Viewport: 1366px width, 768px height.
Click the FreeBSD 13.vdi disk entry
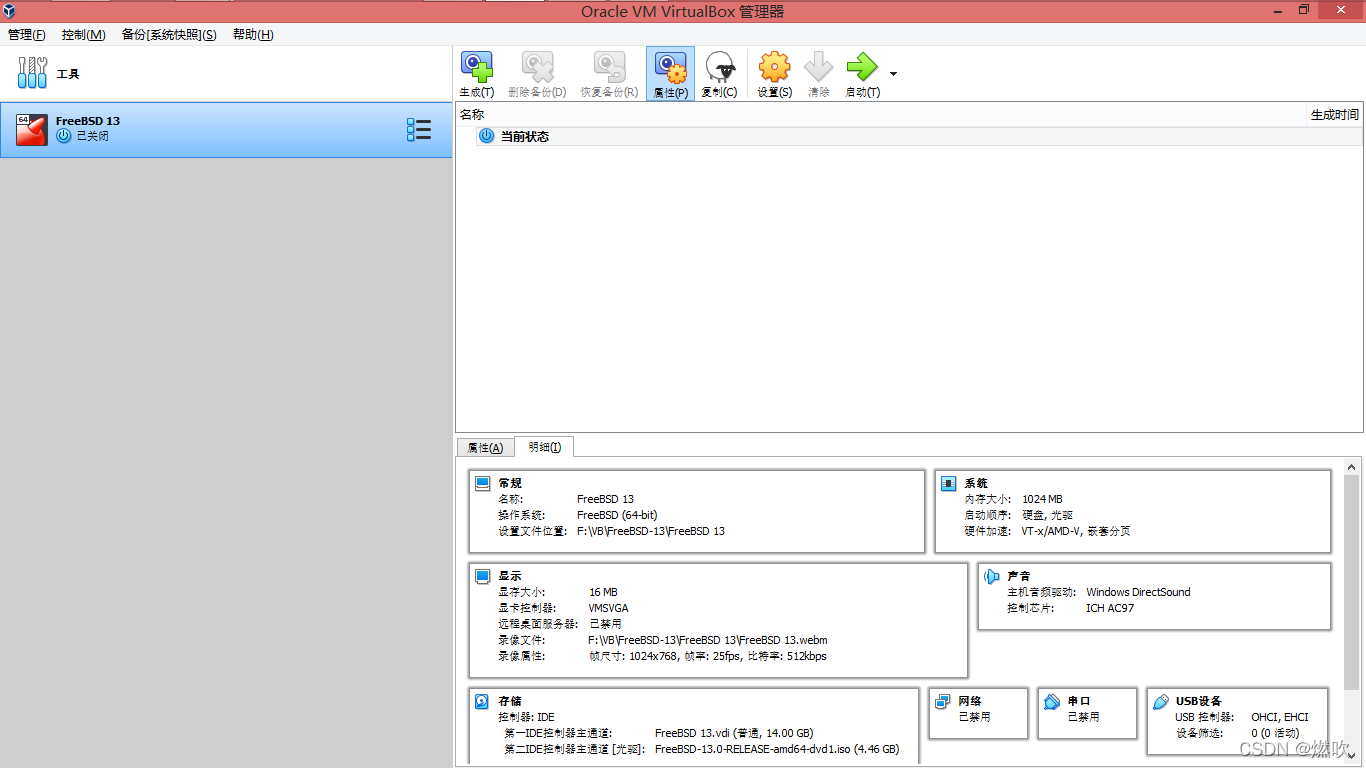pos(734,733)
